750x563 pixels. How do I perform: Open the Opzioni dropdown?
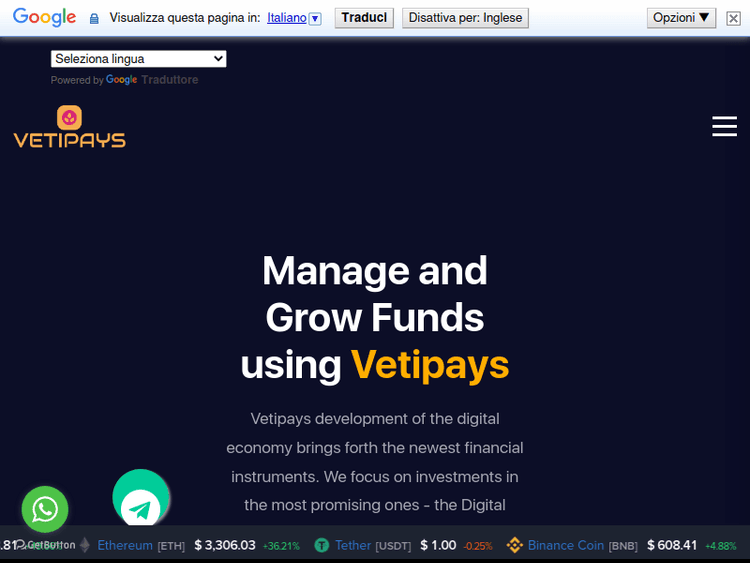click(x=681, y=18)
